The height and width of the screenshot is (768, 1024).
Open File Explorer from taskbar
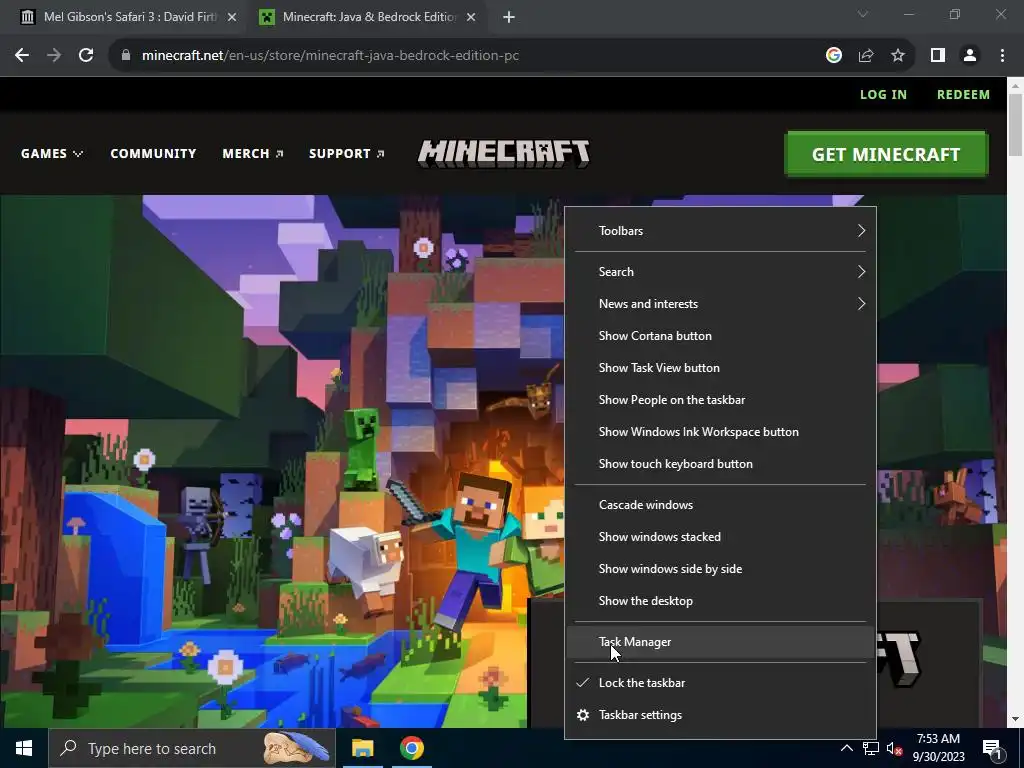tap(362, 748)
